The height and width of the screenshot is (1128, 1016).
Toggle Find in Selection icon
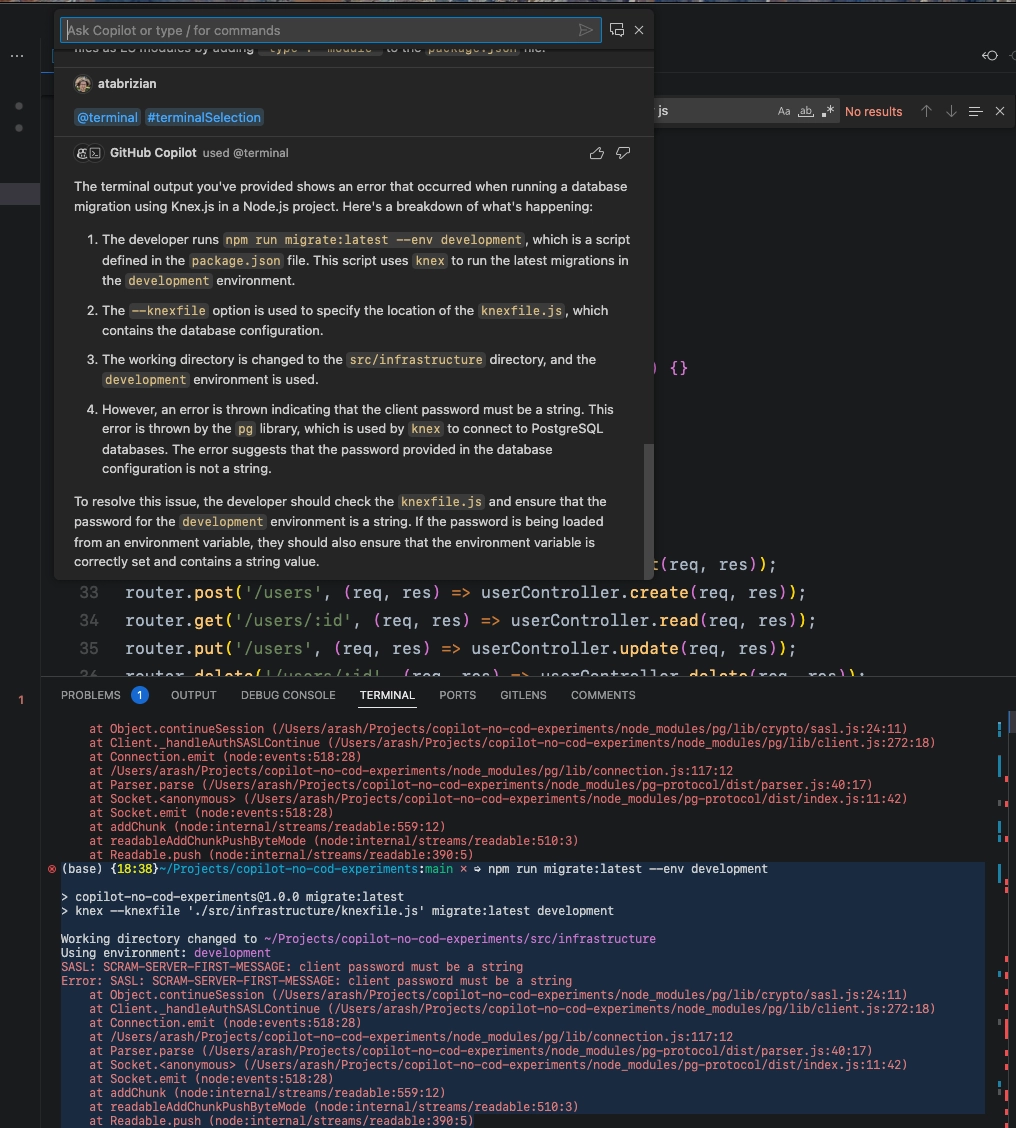point(975,112)
